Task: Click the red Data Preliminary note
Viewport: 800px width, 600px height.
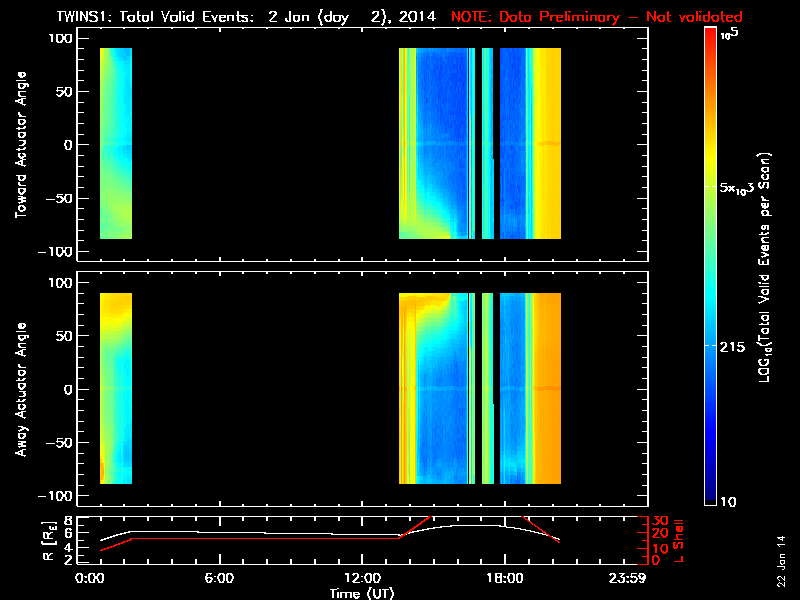Action: tap(597, 16)
